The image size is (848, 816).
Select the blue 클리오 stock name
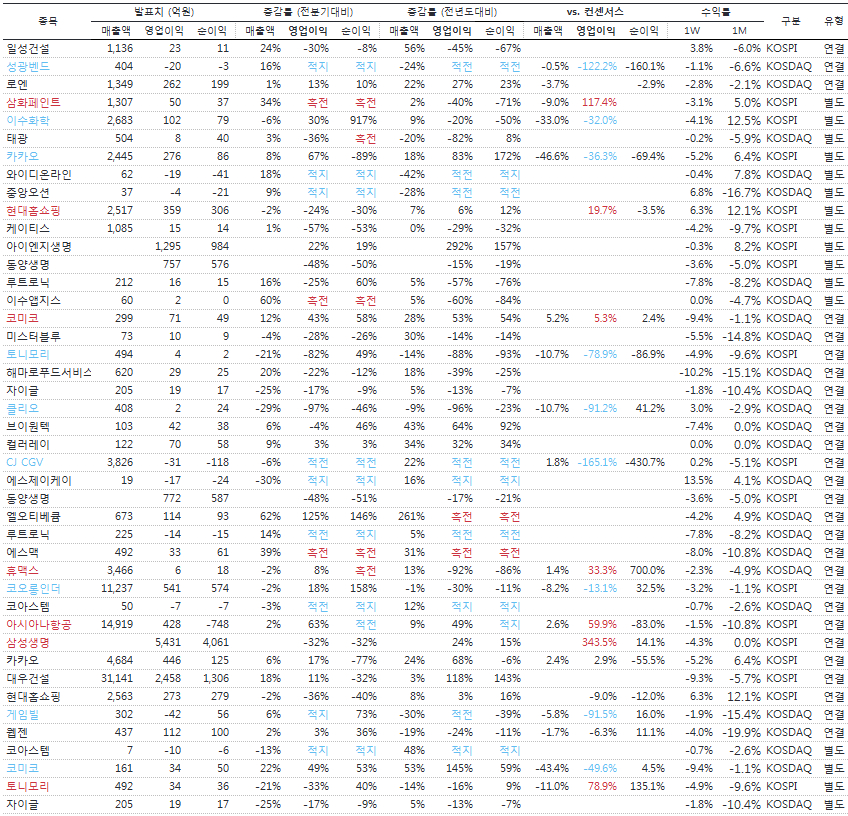coord(23,408)
